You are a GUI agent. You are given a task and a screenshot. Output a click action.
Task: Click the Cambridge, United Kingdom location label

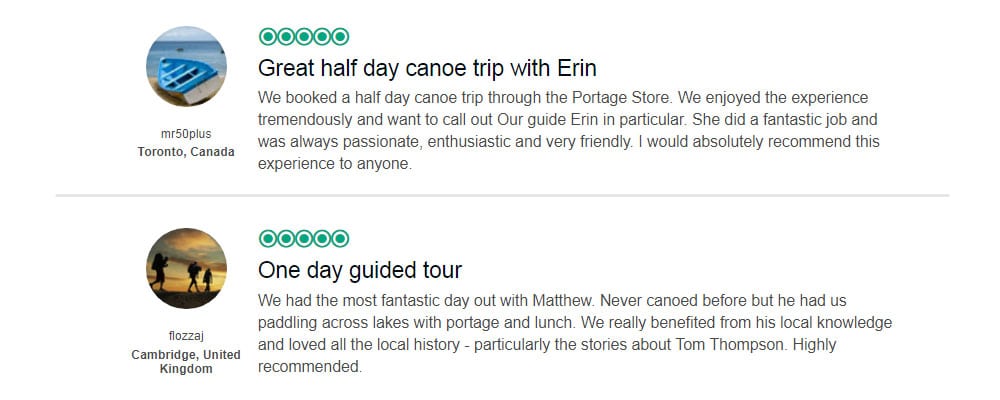click(x=186, y=361)
